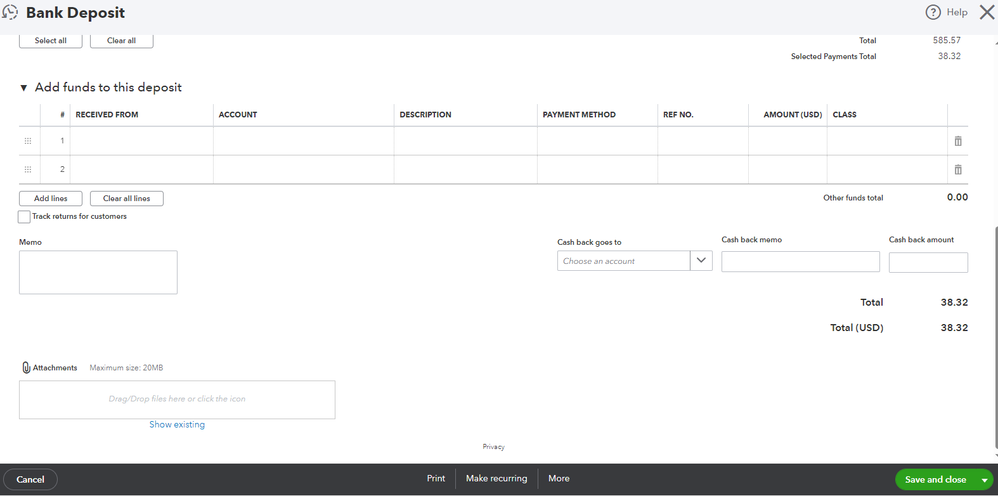Click the Save and close button
The image size is (998, 496).
coord(936,479)
